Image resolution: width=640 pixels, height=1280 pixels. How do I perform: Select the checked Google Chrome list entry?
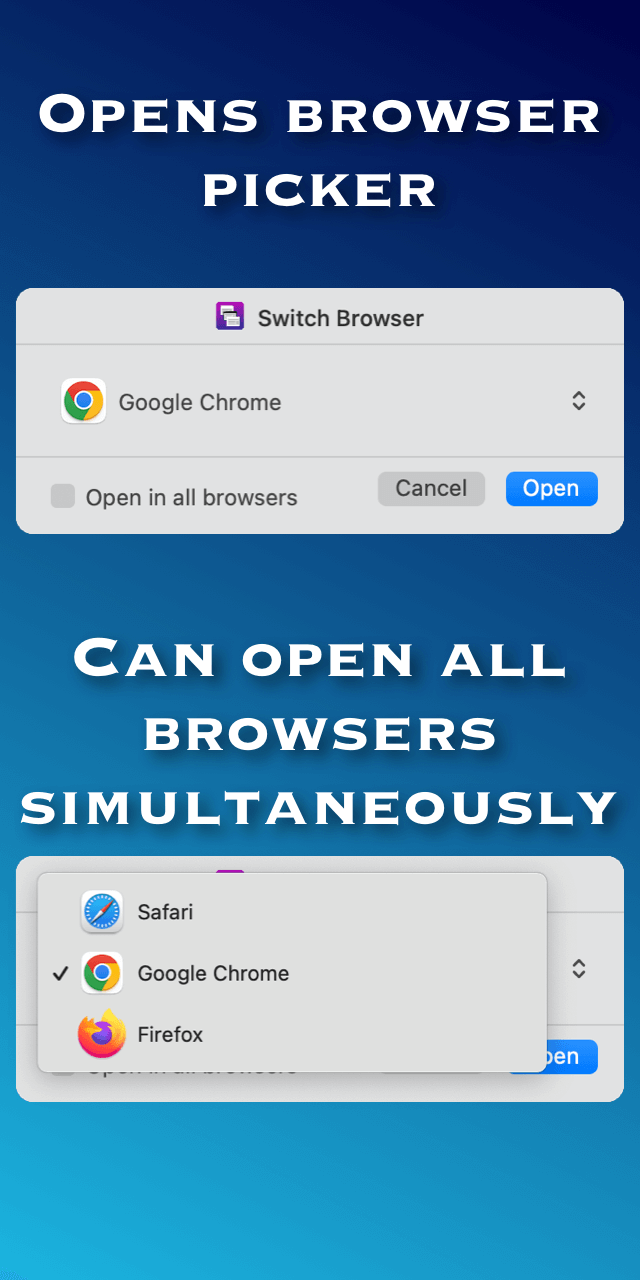tap(292, 973)
